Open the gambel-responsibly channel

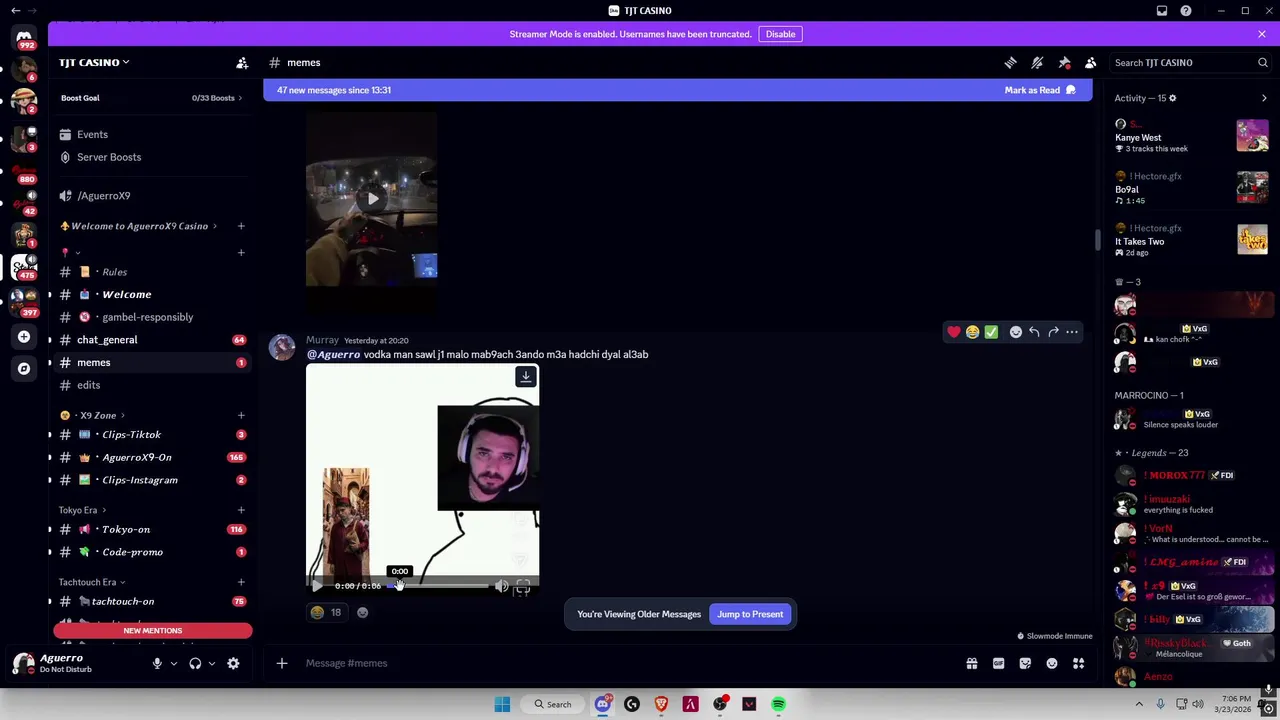[150, 317]
